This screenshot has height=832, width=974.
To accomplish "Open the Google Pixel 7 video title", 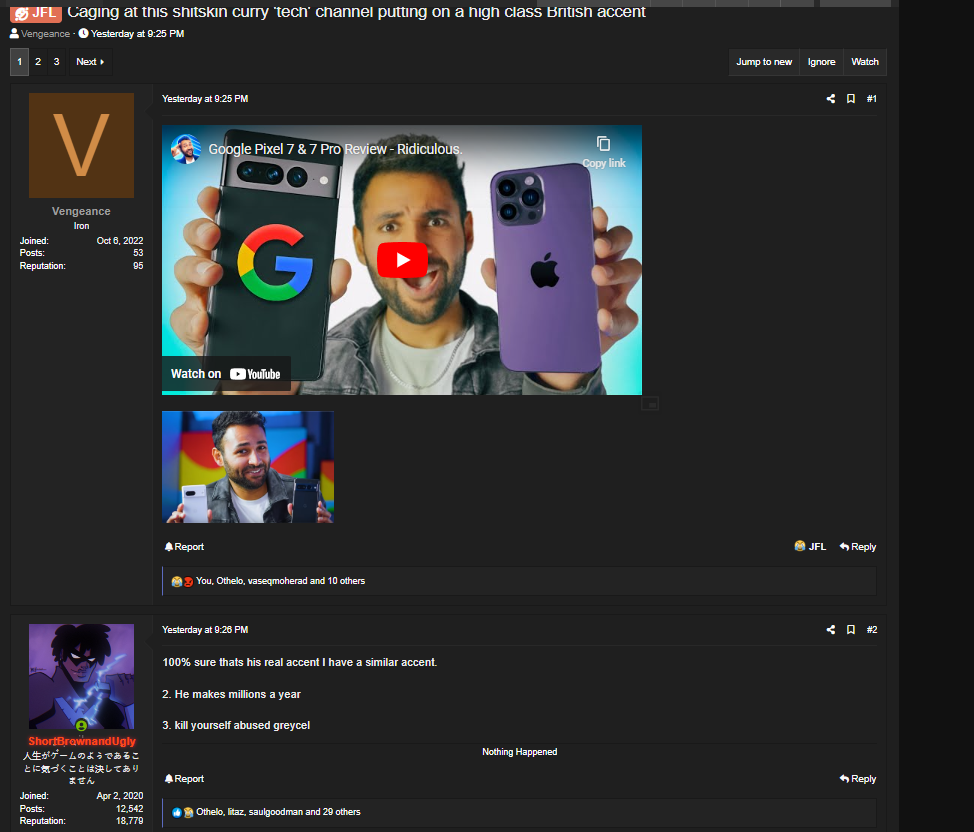I will point(335,149).
